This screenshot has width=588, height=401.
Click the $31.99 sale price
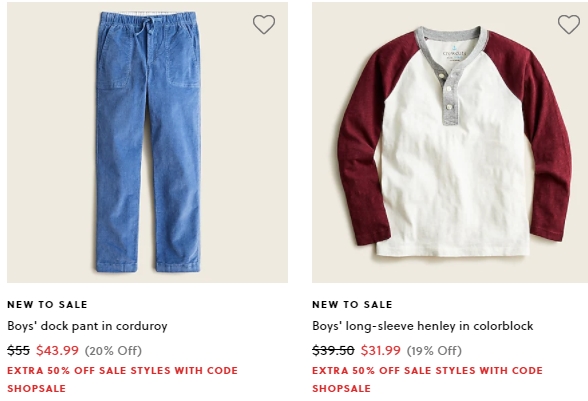tap(381, 350)
